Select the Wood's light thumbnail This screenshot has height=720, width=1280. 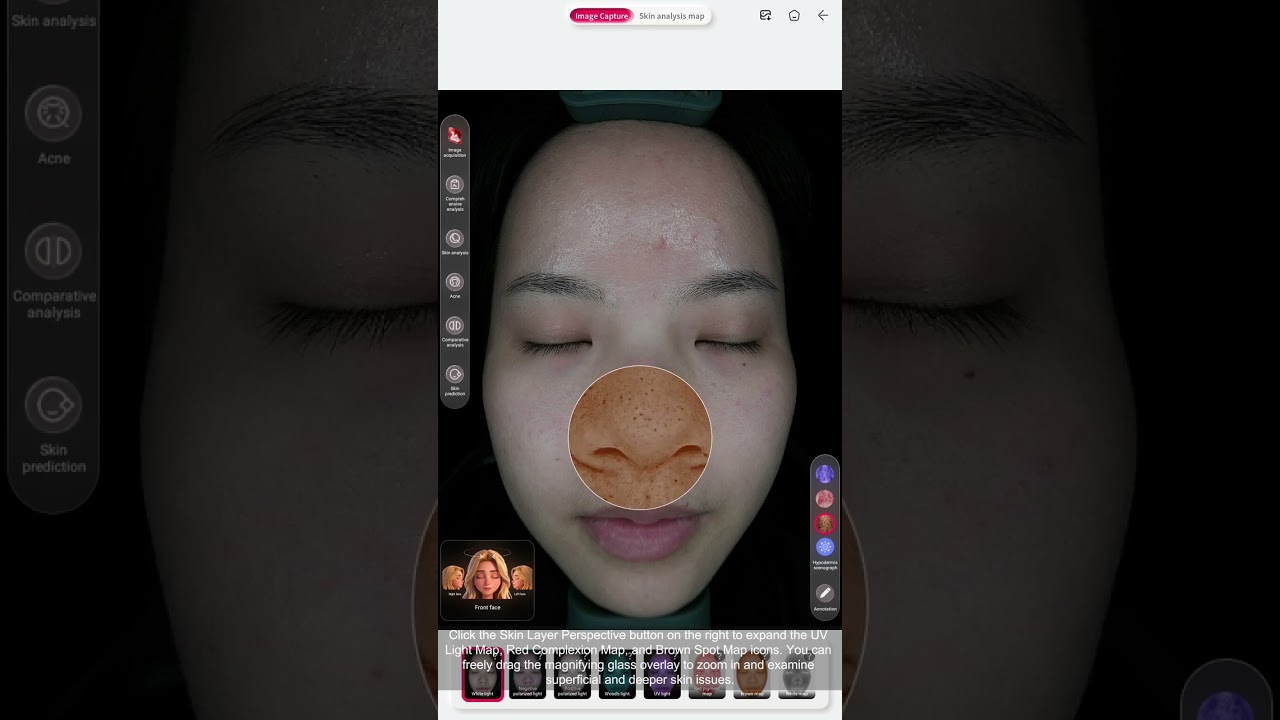(x=617, y=677)
